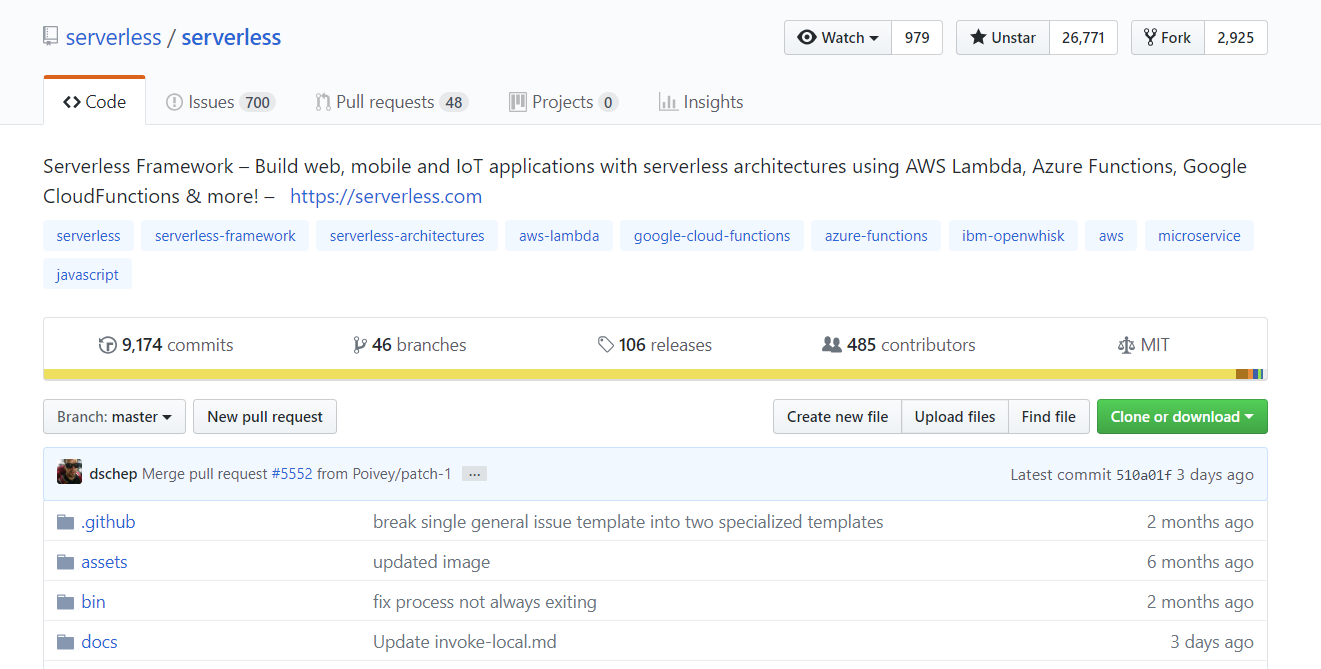This screenshot has width=1321, height=669.
Task: Switch to the Code tab
Action: [x=95, y=102]
